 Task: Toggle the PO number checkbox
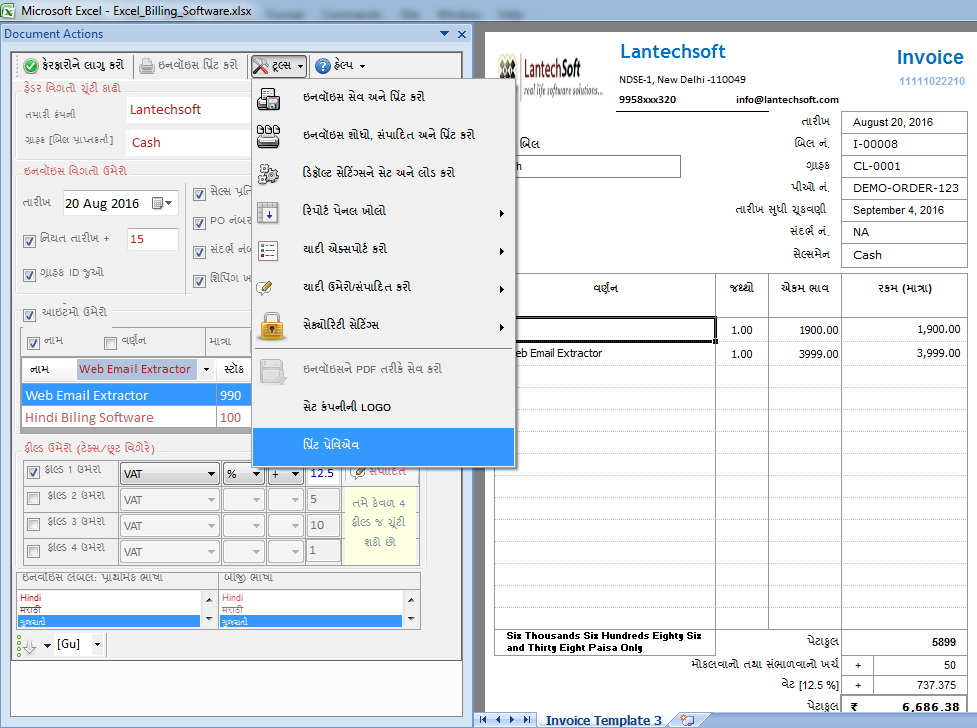click(x=199, y=223)
